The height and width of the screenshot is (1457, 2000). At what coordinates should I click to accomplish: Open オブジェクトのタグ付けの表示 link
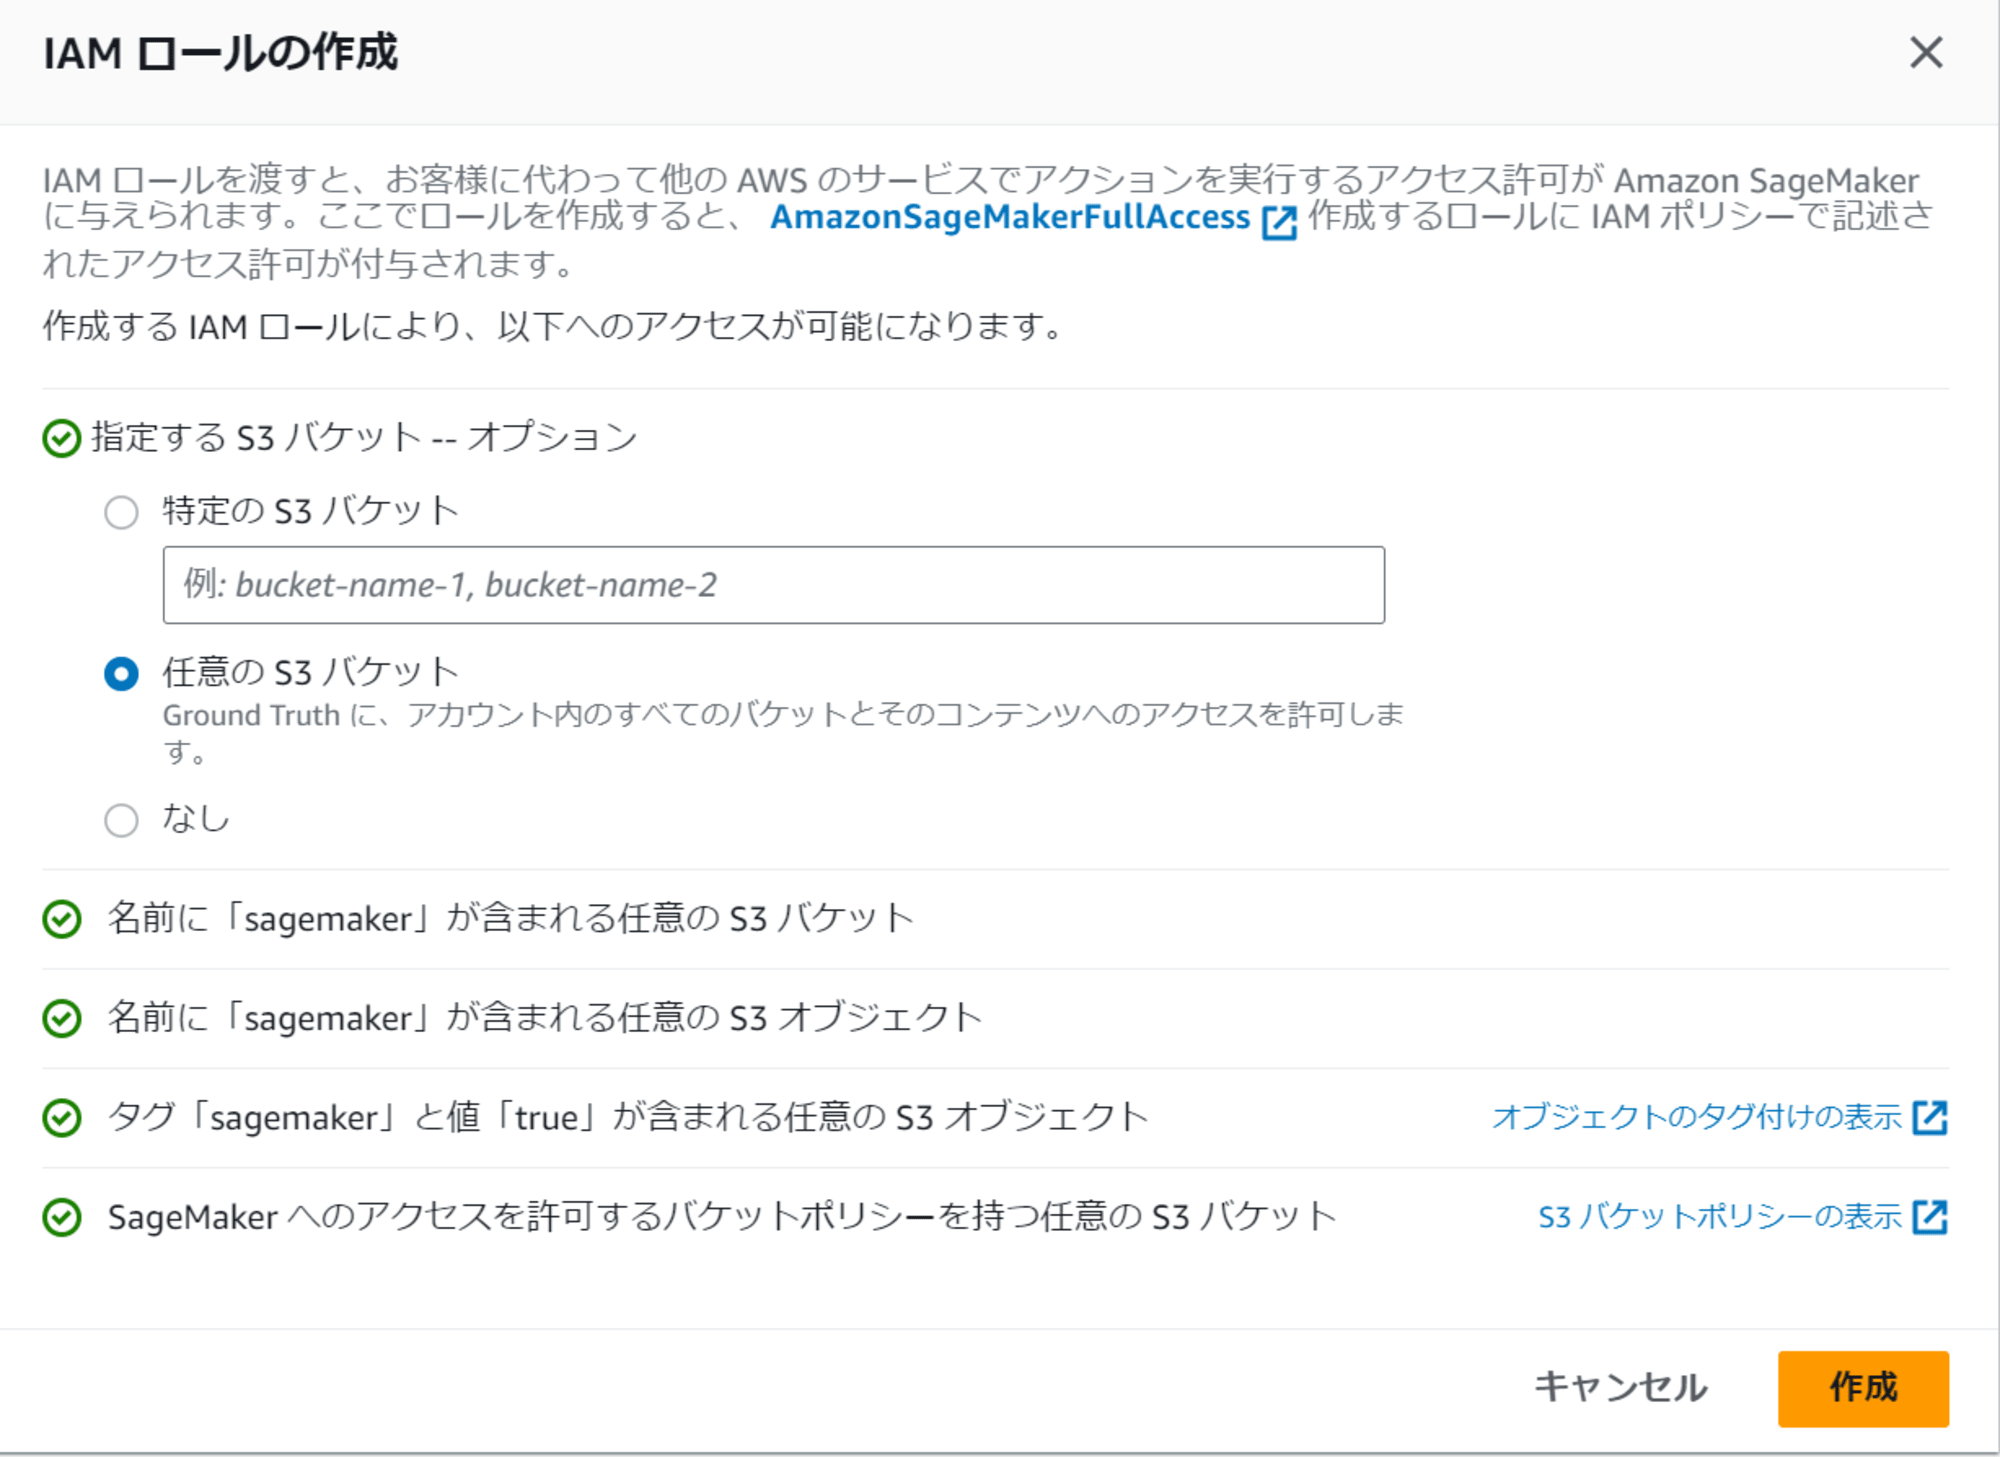click(1697, 1117)
